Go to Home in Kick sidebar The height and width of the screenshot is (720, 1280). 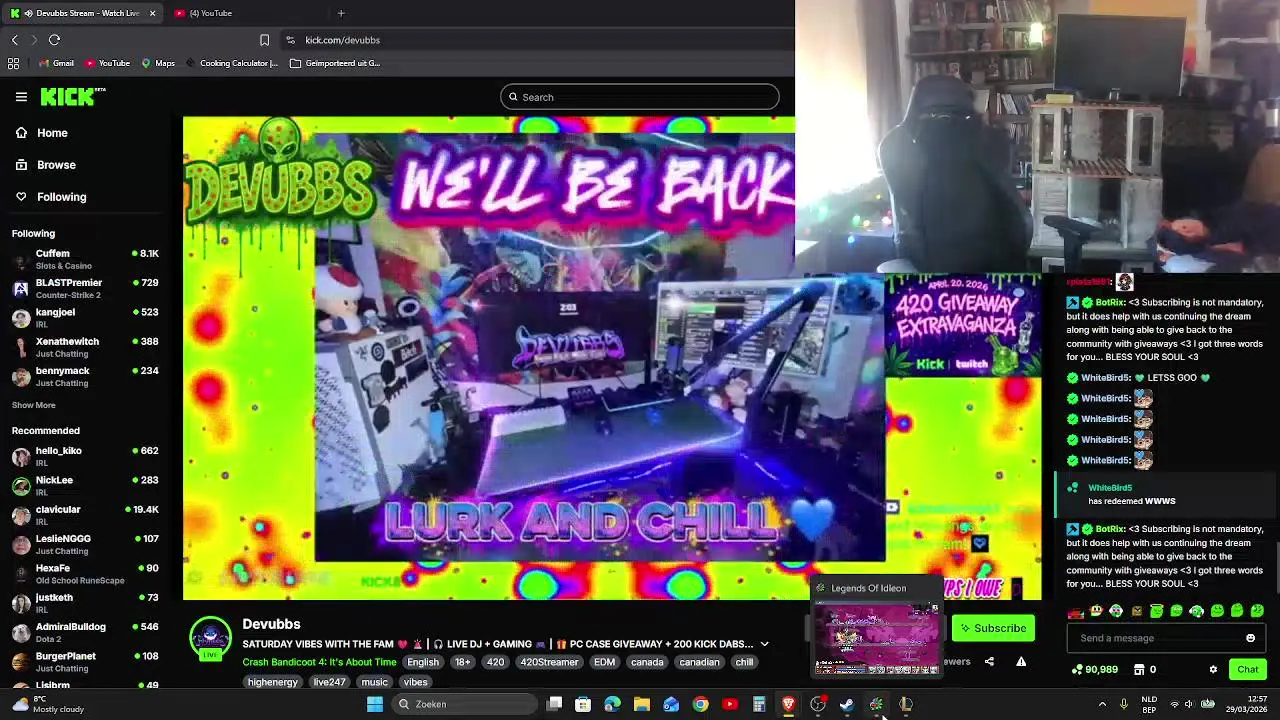42,133
